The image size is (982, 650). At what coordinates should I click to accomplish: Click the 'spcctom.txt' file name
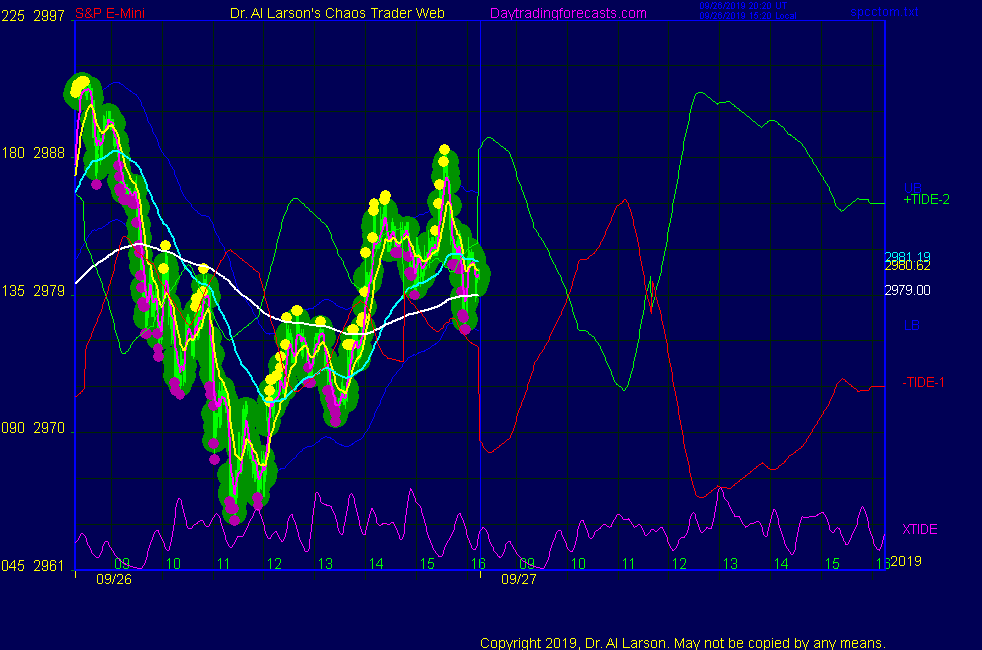pyautogui.click(x=884, y=12)
